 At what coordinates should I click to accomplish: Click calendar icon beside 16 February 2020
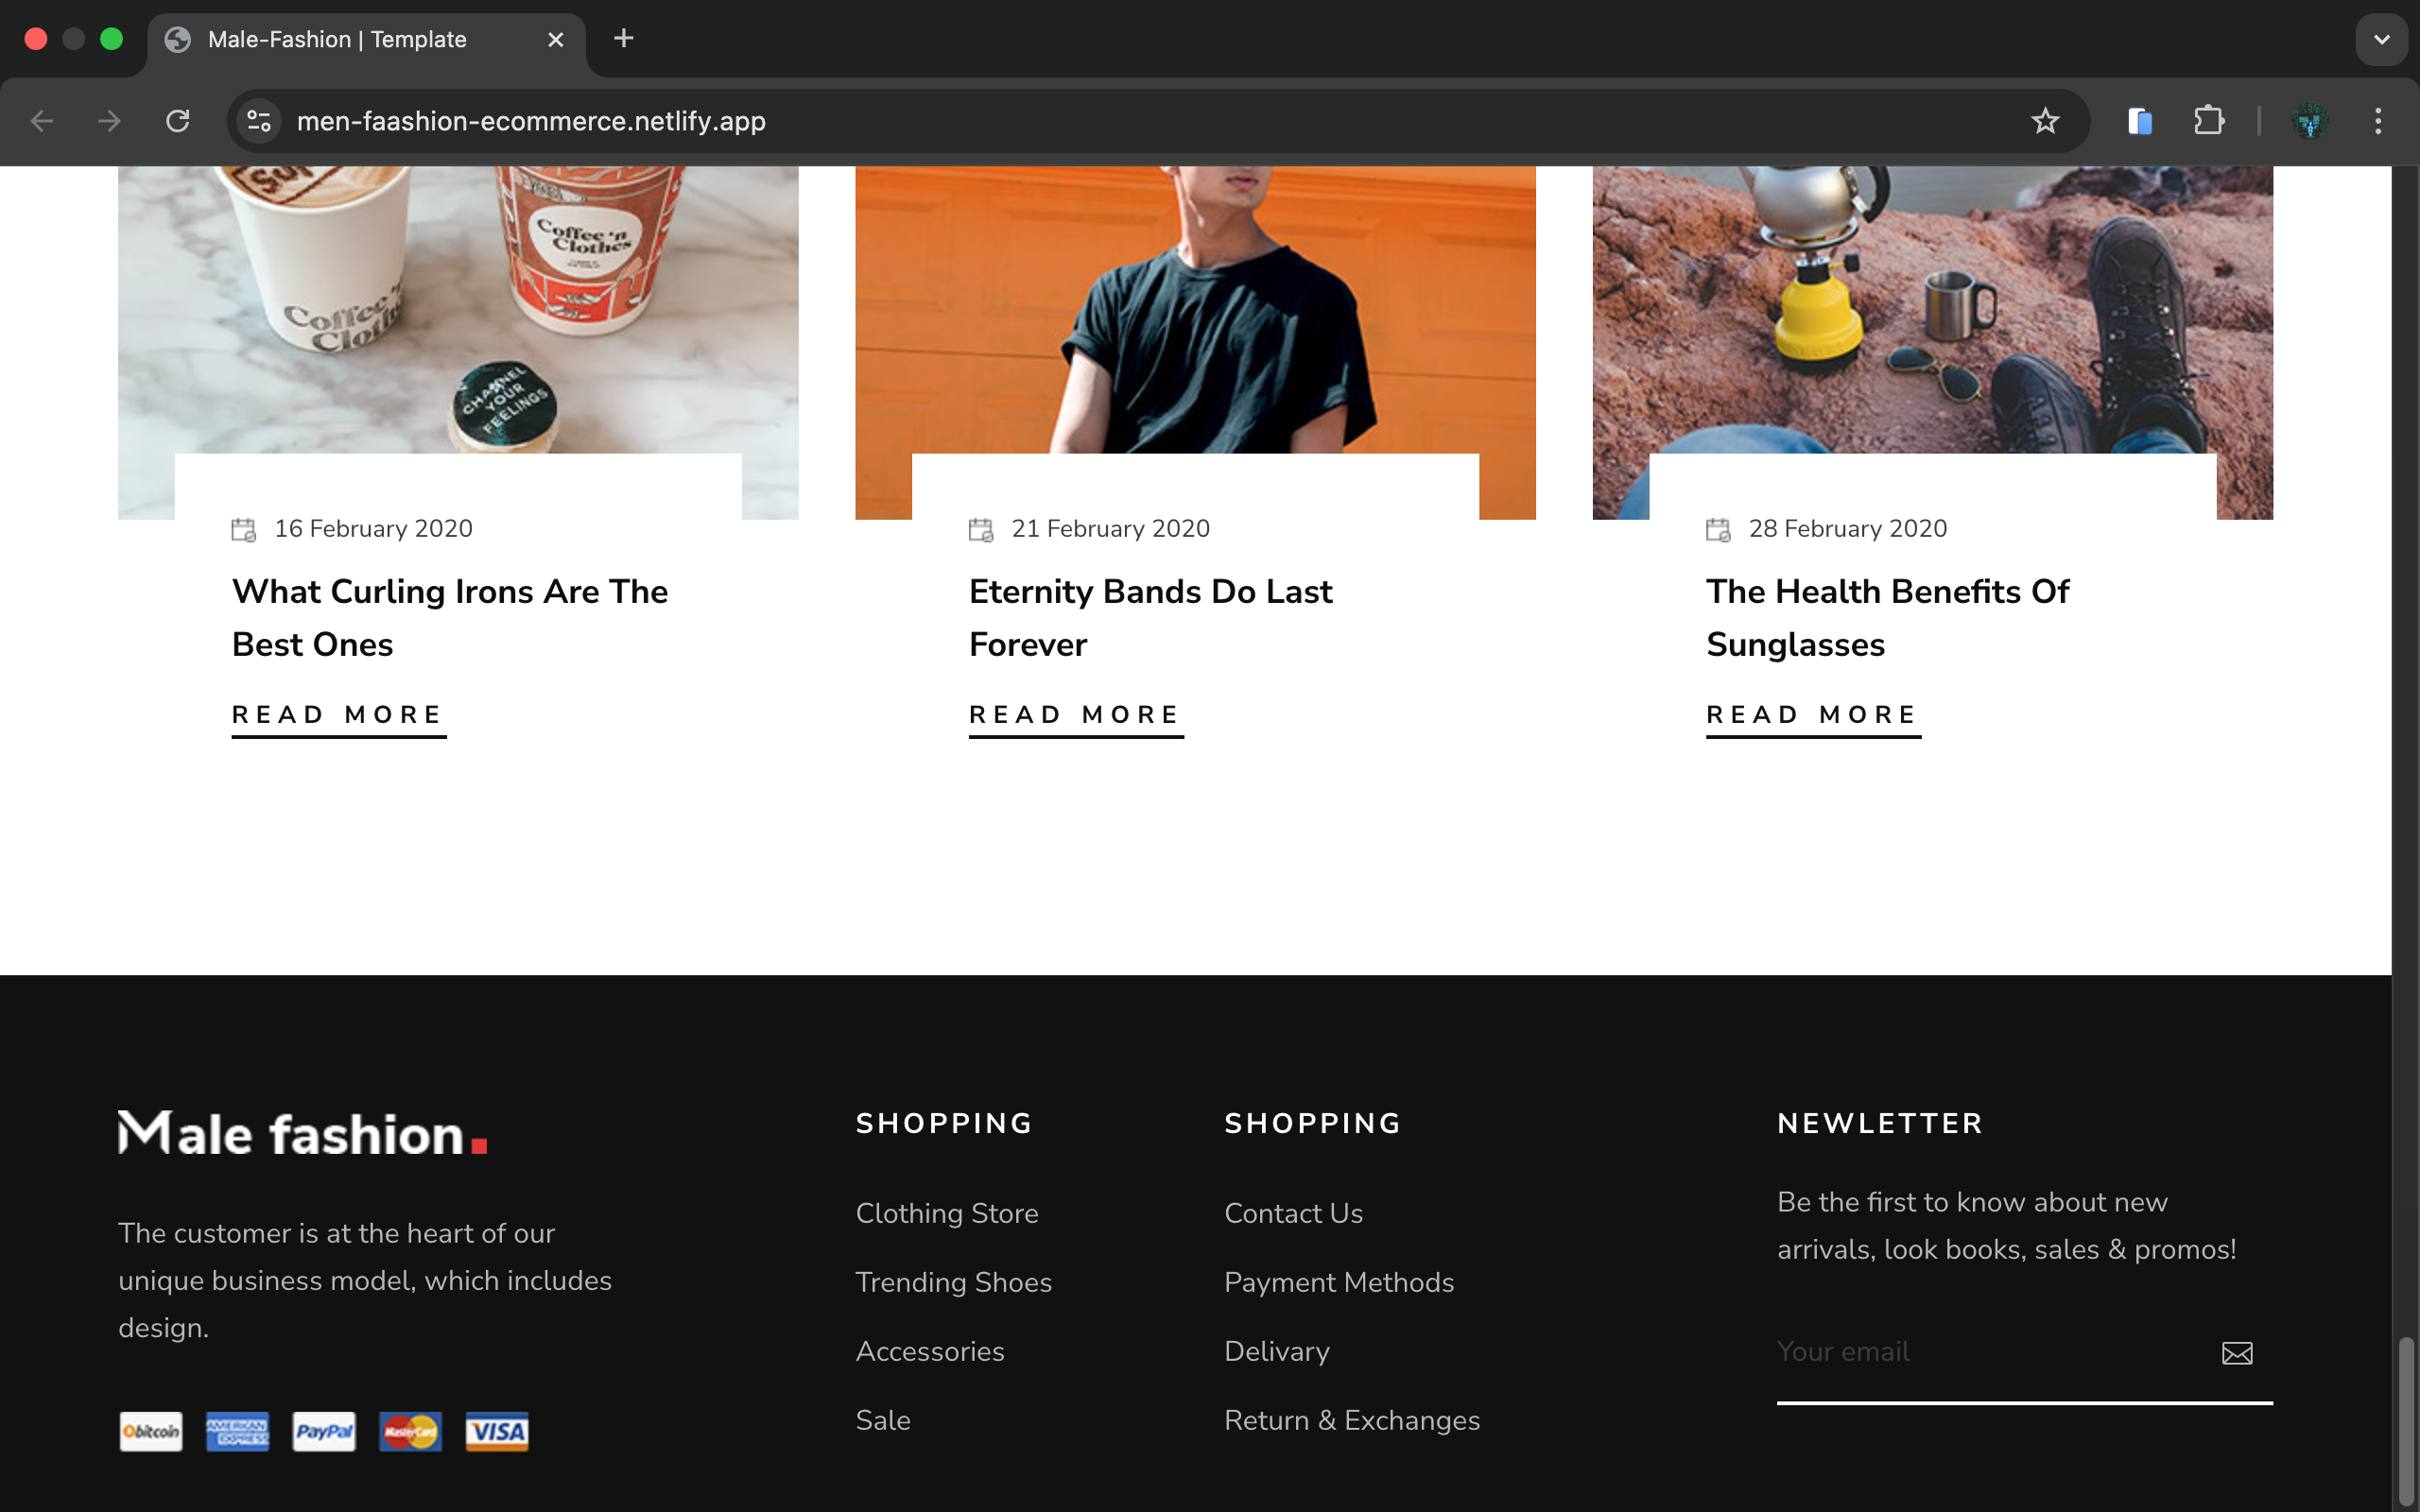click(244, 529)
